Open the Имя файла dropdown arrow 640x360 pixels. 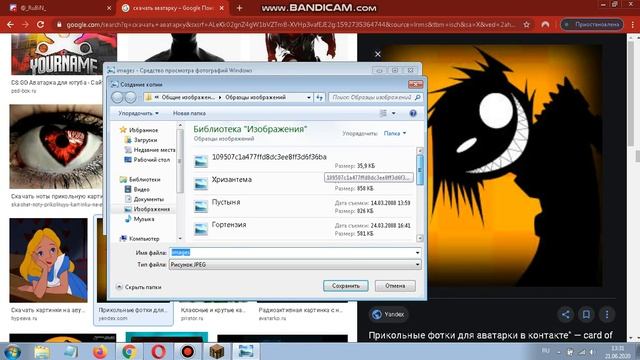coord(417,253)
